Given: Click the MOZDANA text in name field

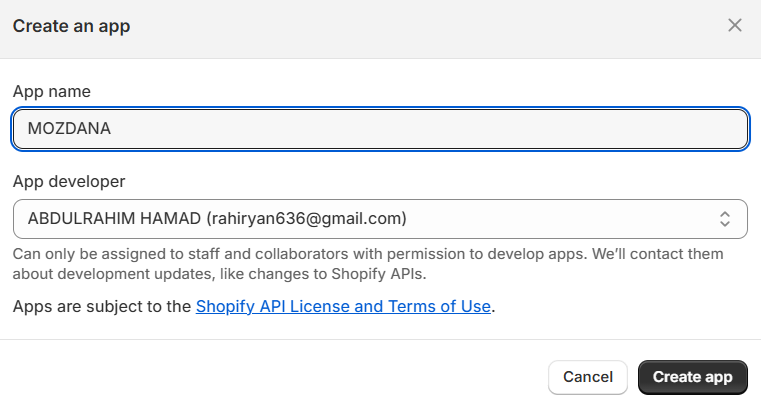Looking at the screenshot, I should point(68,129).
